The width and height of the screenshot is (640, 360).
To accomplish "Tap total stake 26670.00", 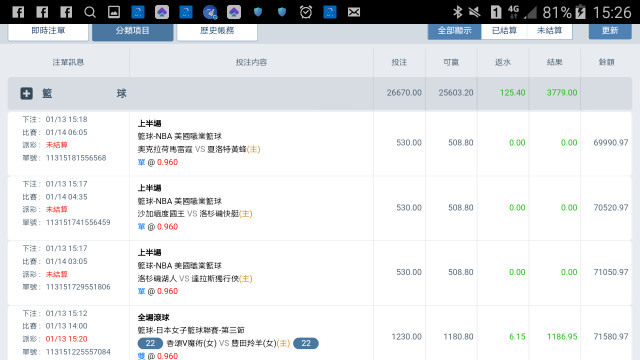I will pyautogui.click(x=404, y=93).
